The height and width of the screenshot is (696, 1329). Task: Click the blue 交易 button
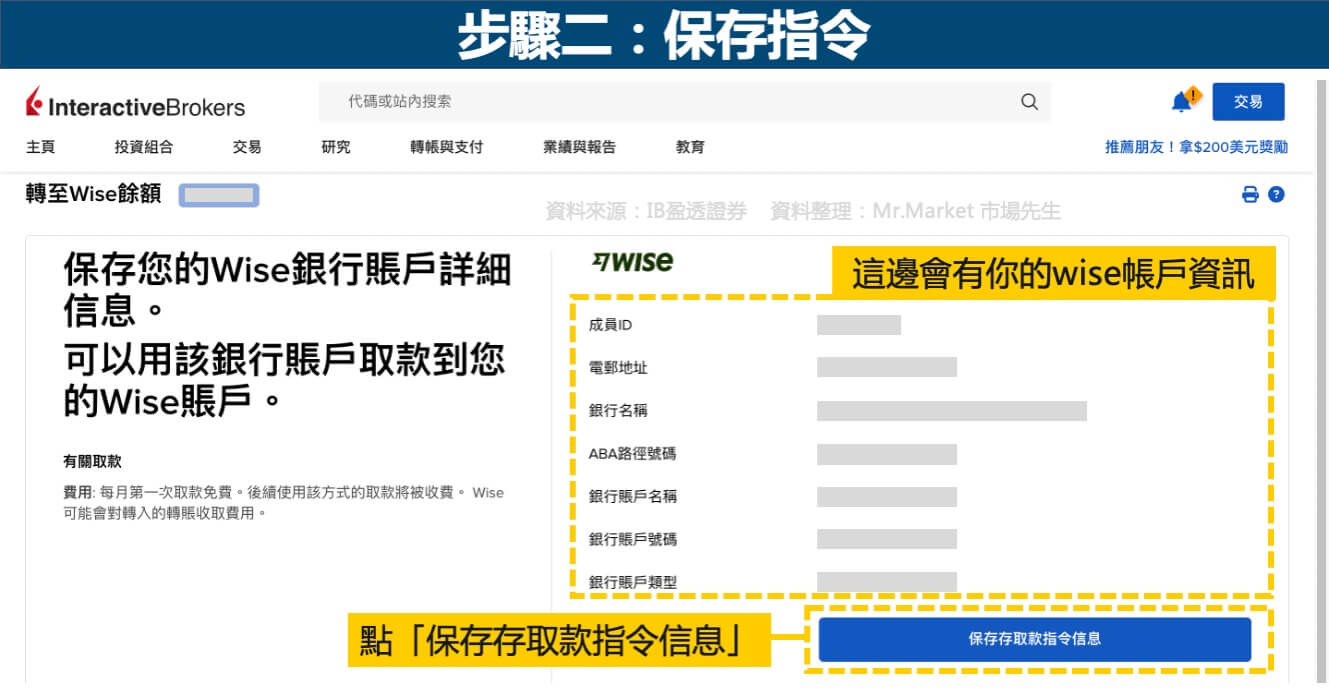click(x=1248, y=102)
